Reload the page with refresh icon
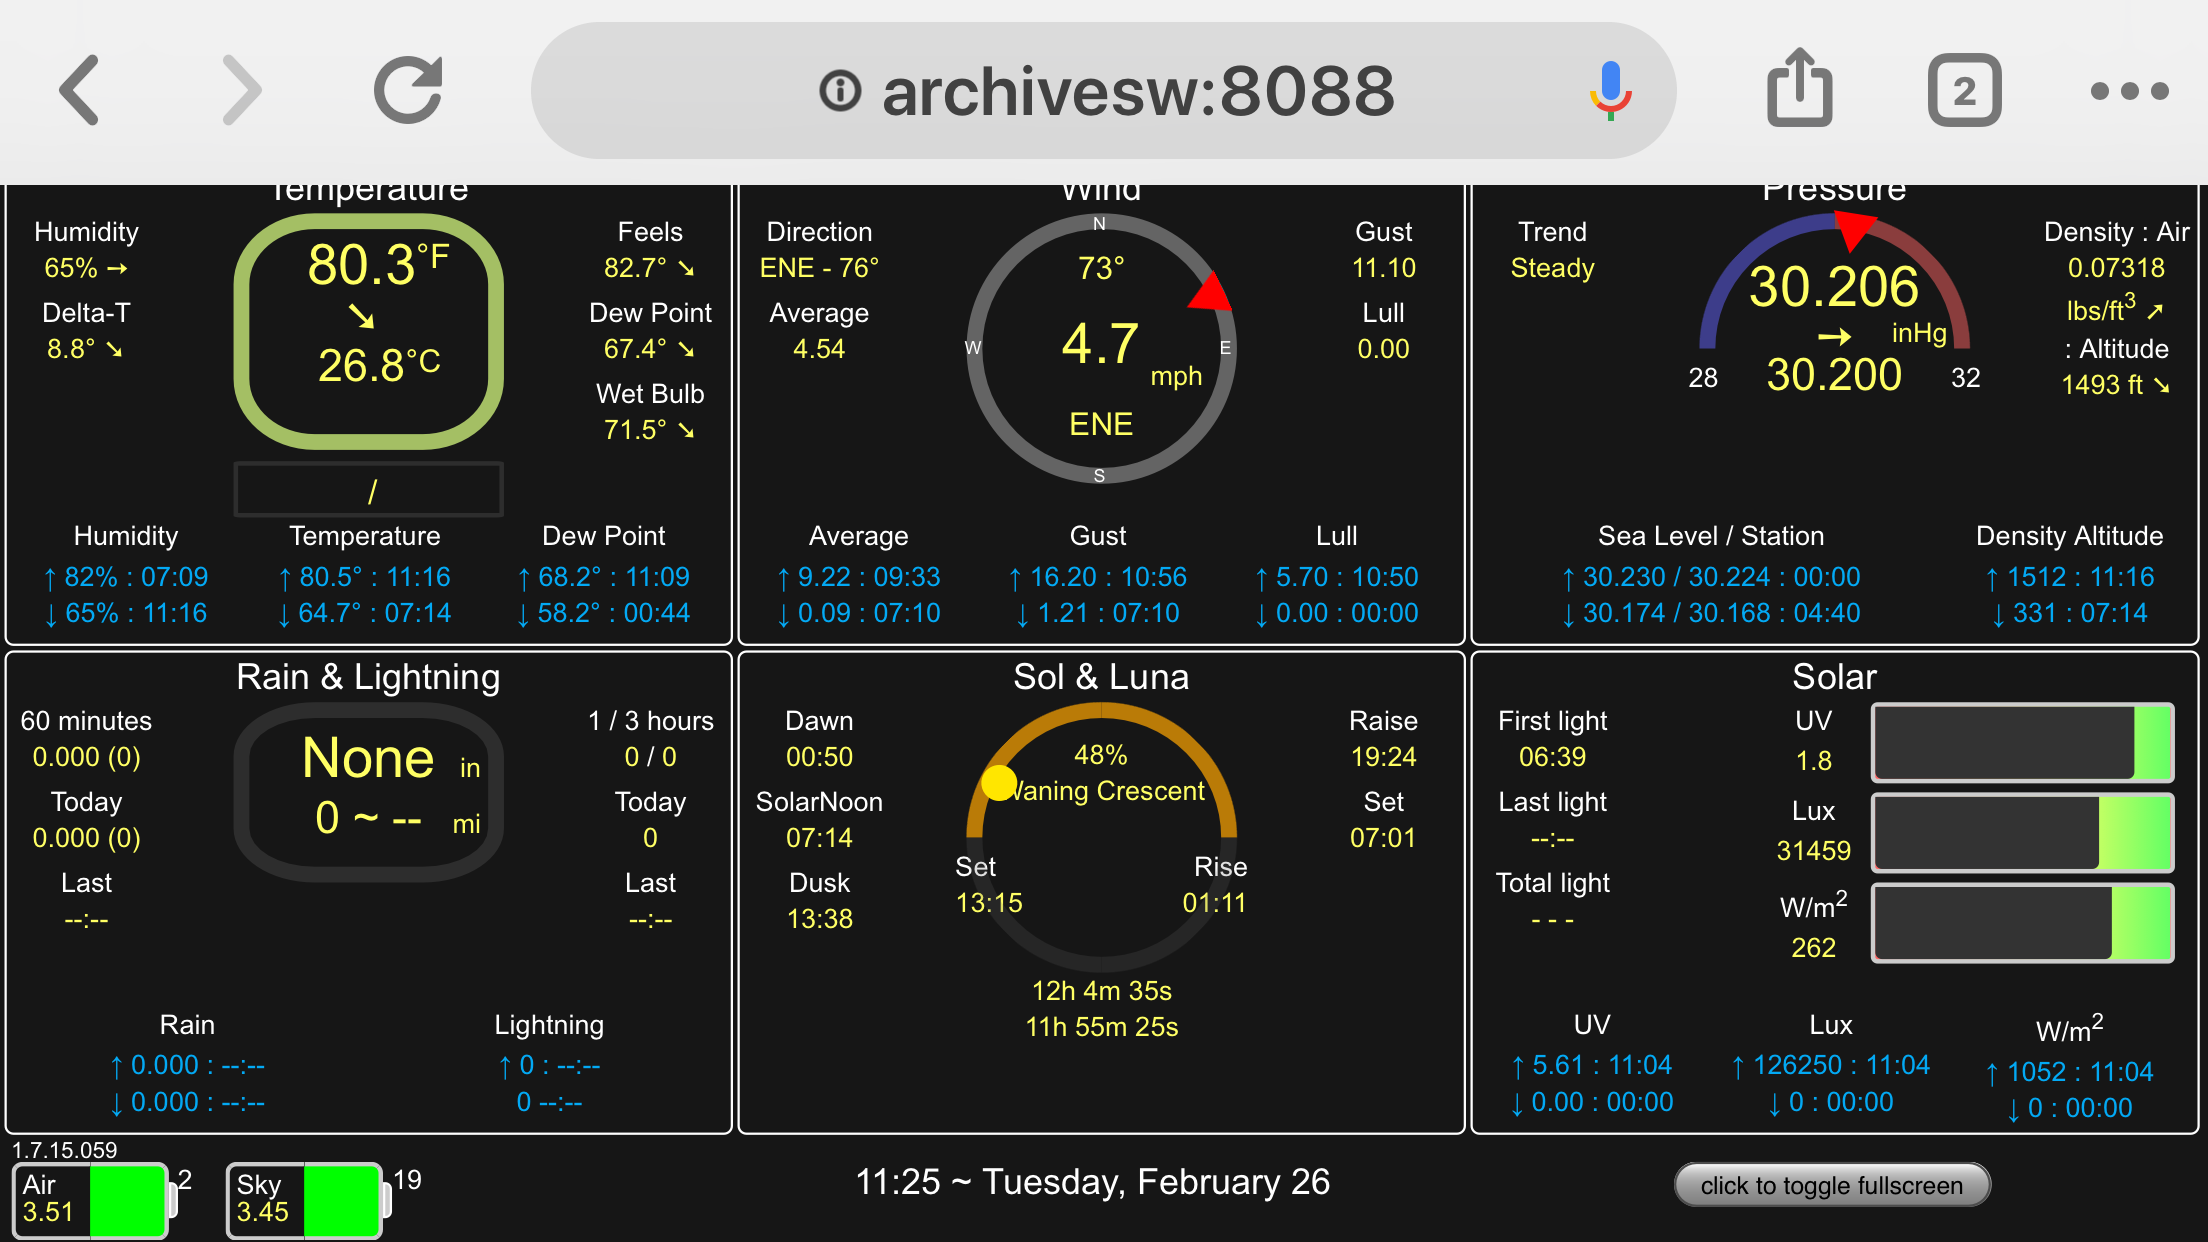The image size is (2208, 1242). (408, 91)
